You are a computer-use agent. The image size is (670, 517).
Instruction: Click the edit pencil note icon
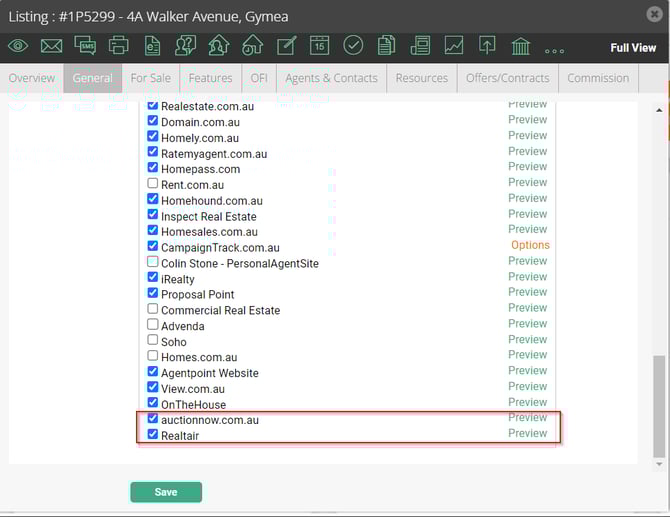coord(286,45)
